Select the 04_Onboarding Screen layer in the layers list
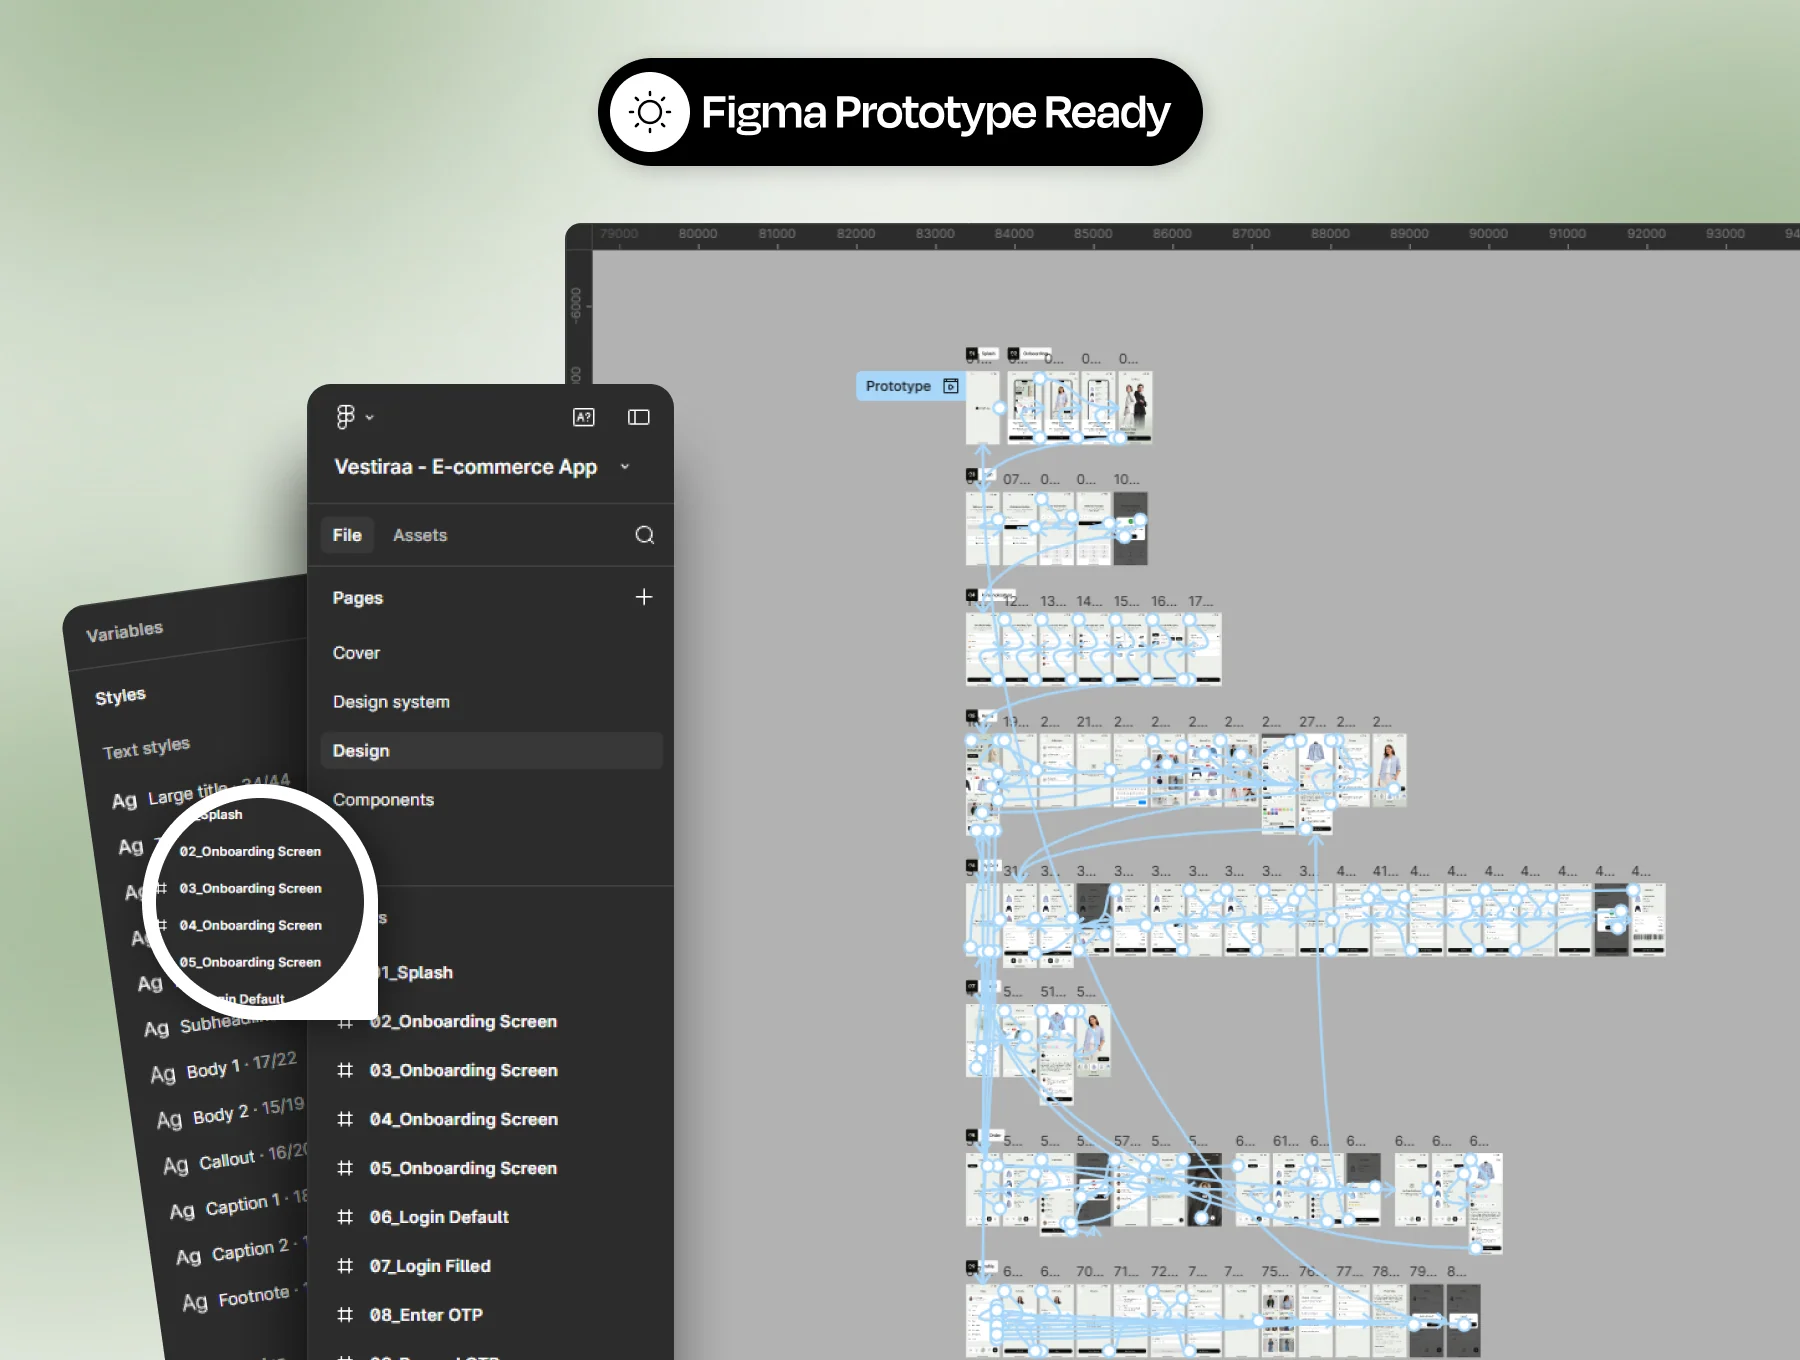 pyautogui.click(x=464, y=1119)
